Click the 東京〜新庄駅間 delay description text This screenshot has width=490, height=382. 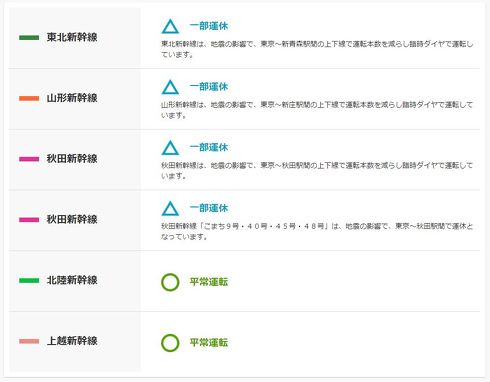(x=317, y=110)
